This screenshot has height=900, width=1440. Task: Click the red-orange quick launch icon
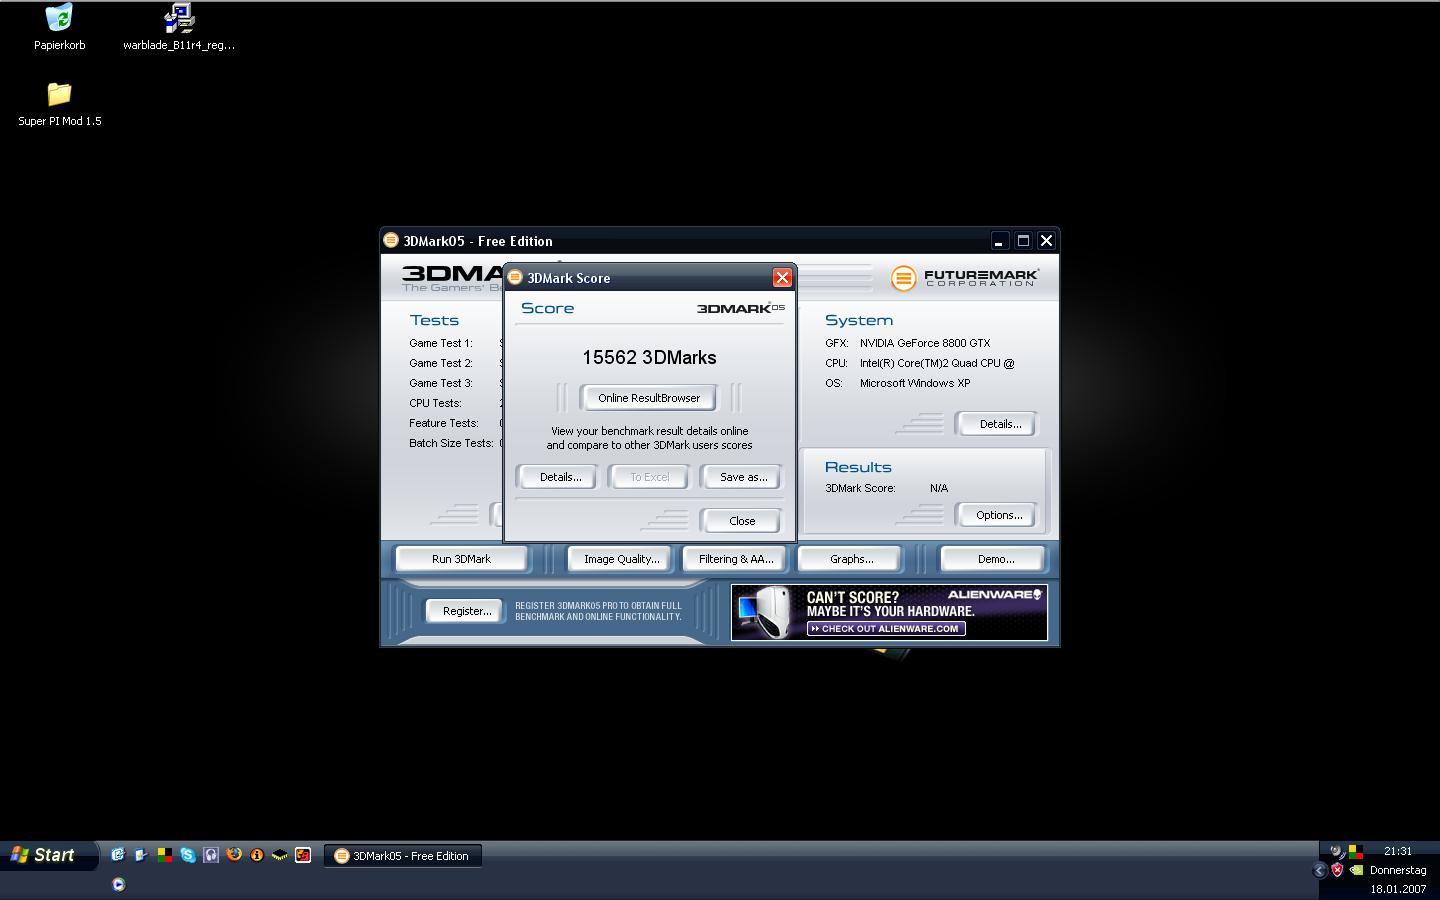[x=303, y=855]
